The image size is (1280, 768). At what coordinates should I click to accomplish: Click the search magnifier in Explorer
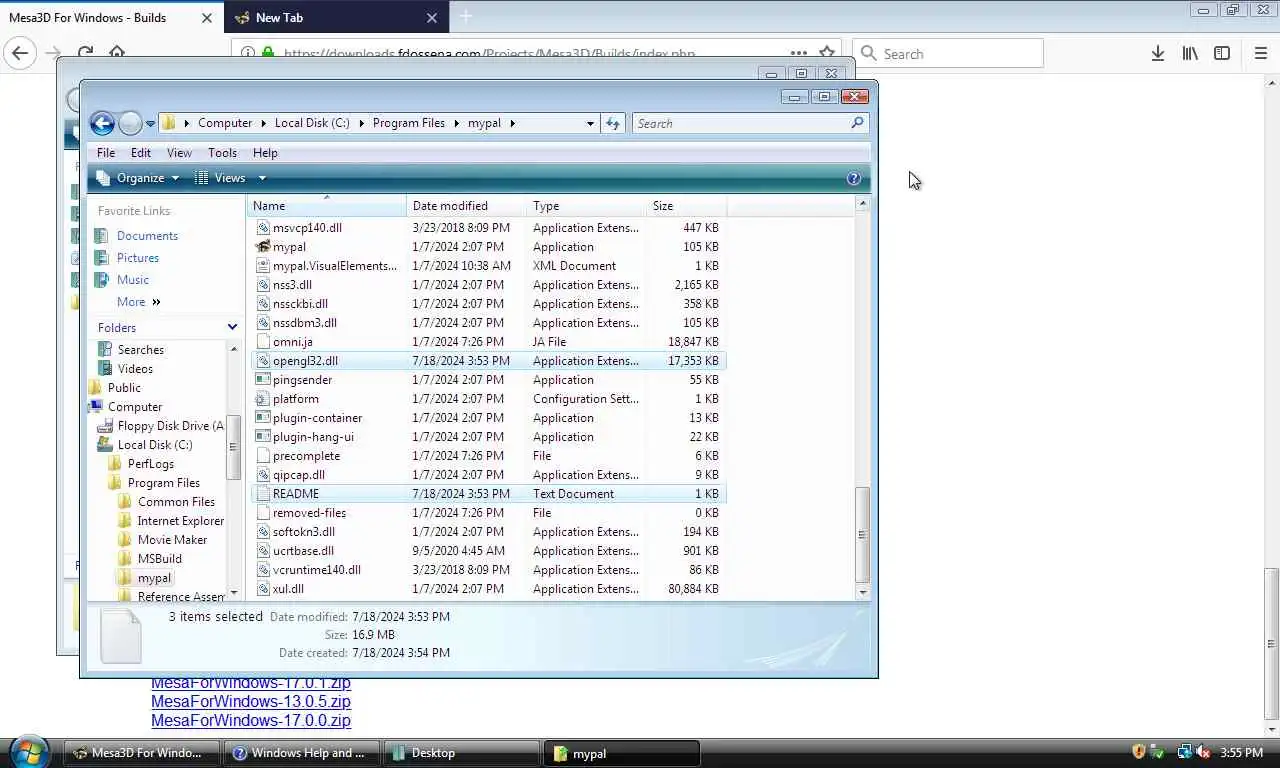(857, 123)
